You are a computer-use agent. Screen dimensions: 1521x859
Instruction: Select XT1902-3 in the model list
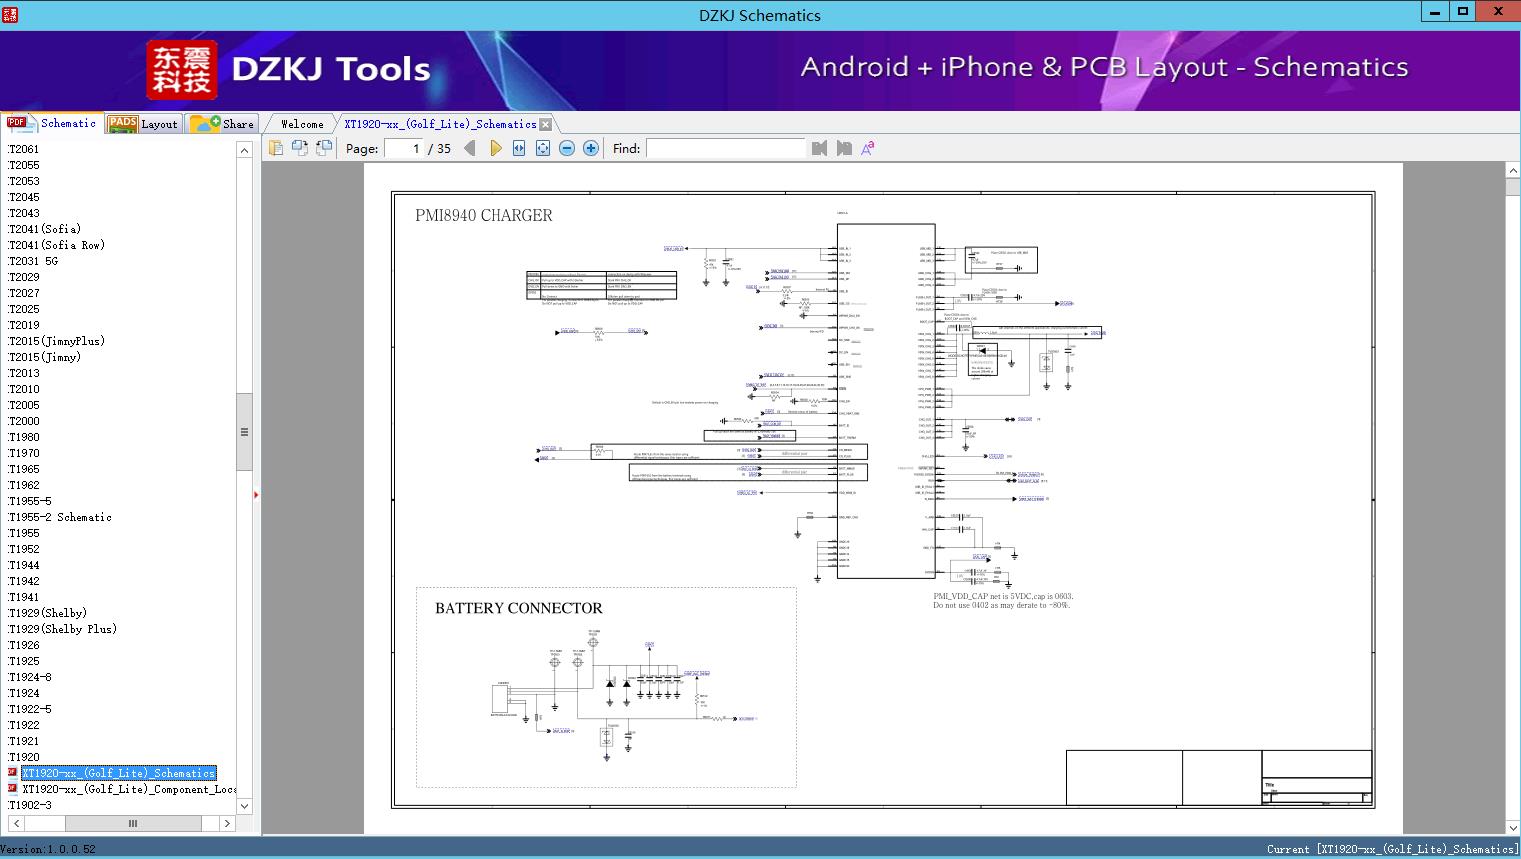pyautogui.click(x=30, y=805)
